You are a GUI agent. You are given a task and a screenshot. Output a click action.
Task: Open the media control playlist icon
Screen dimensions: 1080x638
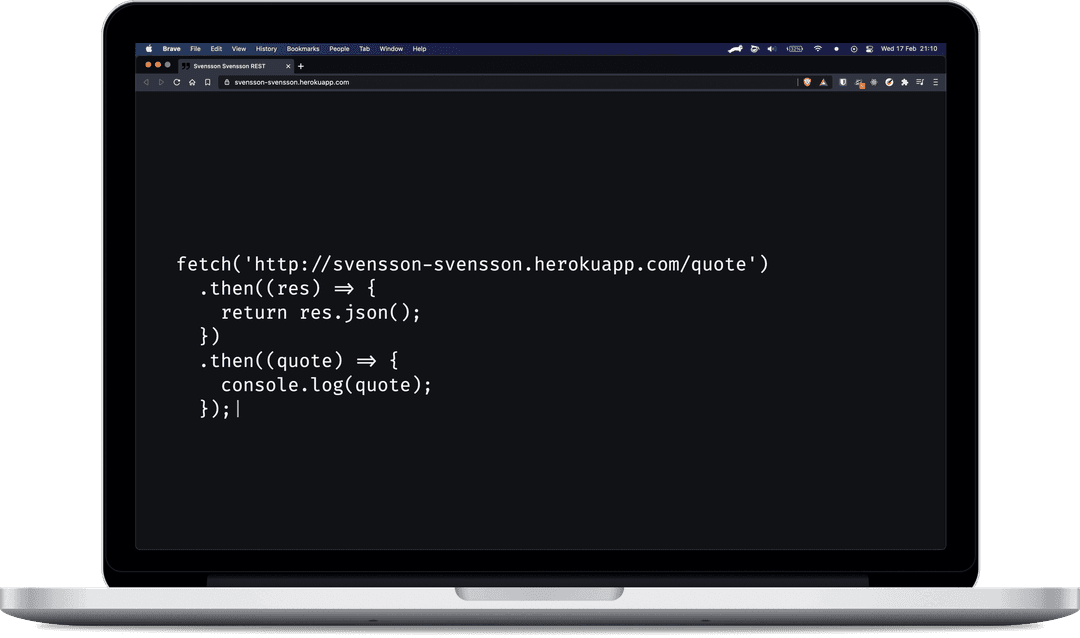[x=920, y=82]
